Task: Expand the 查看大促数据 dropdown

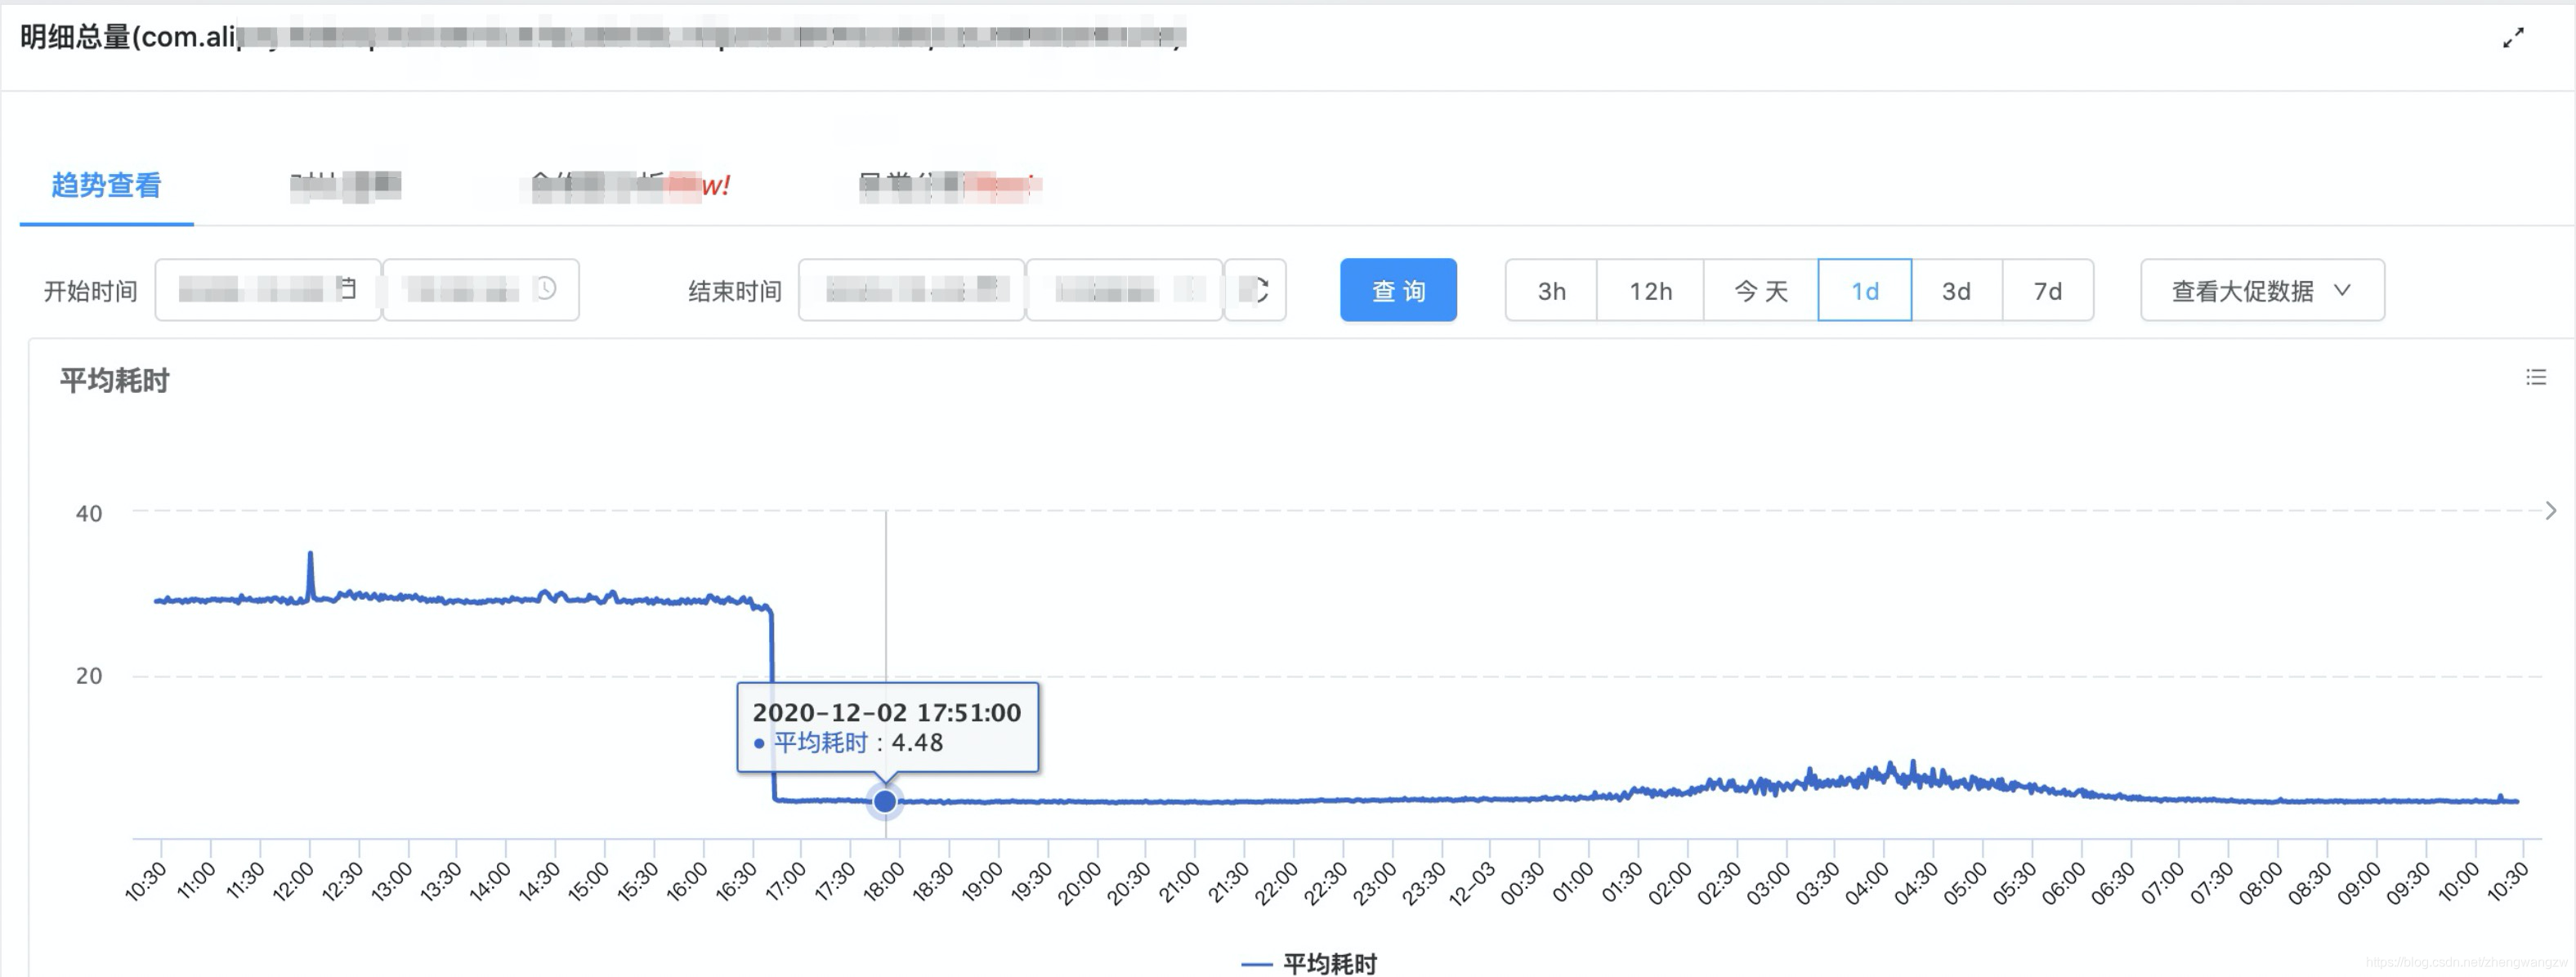Action: pos(2261,291)
